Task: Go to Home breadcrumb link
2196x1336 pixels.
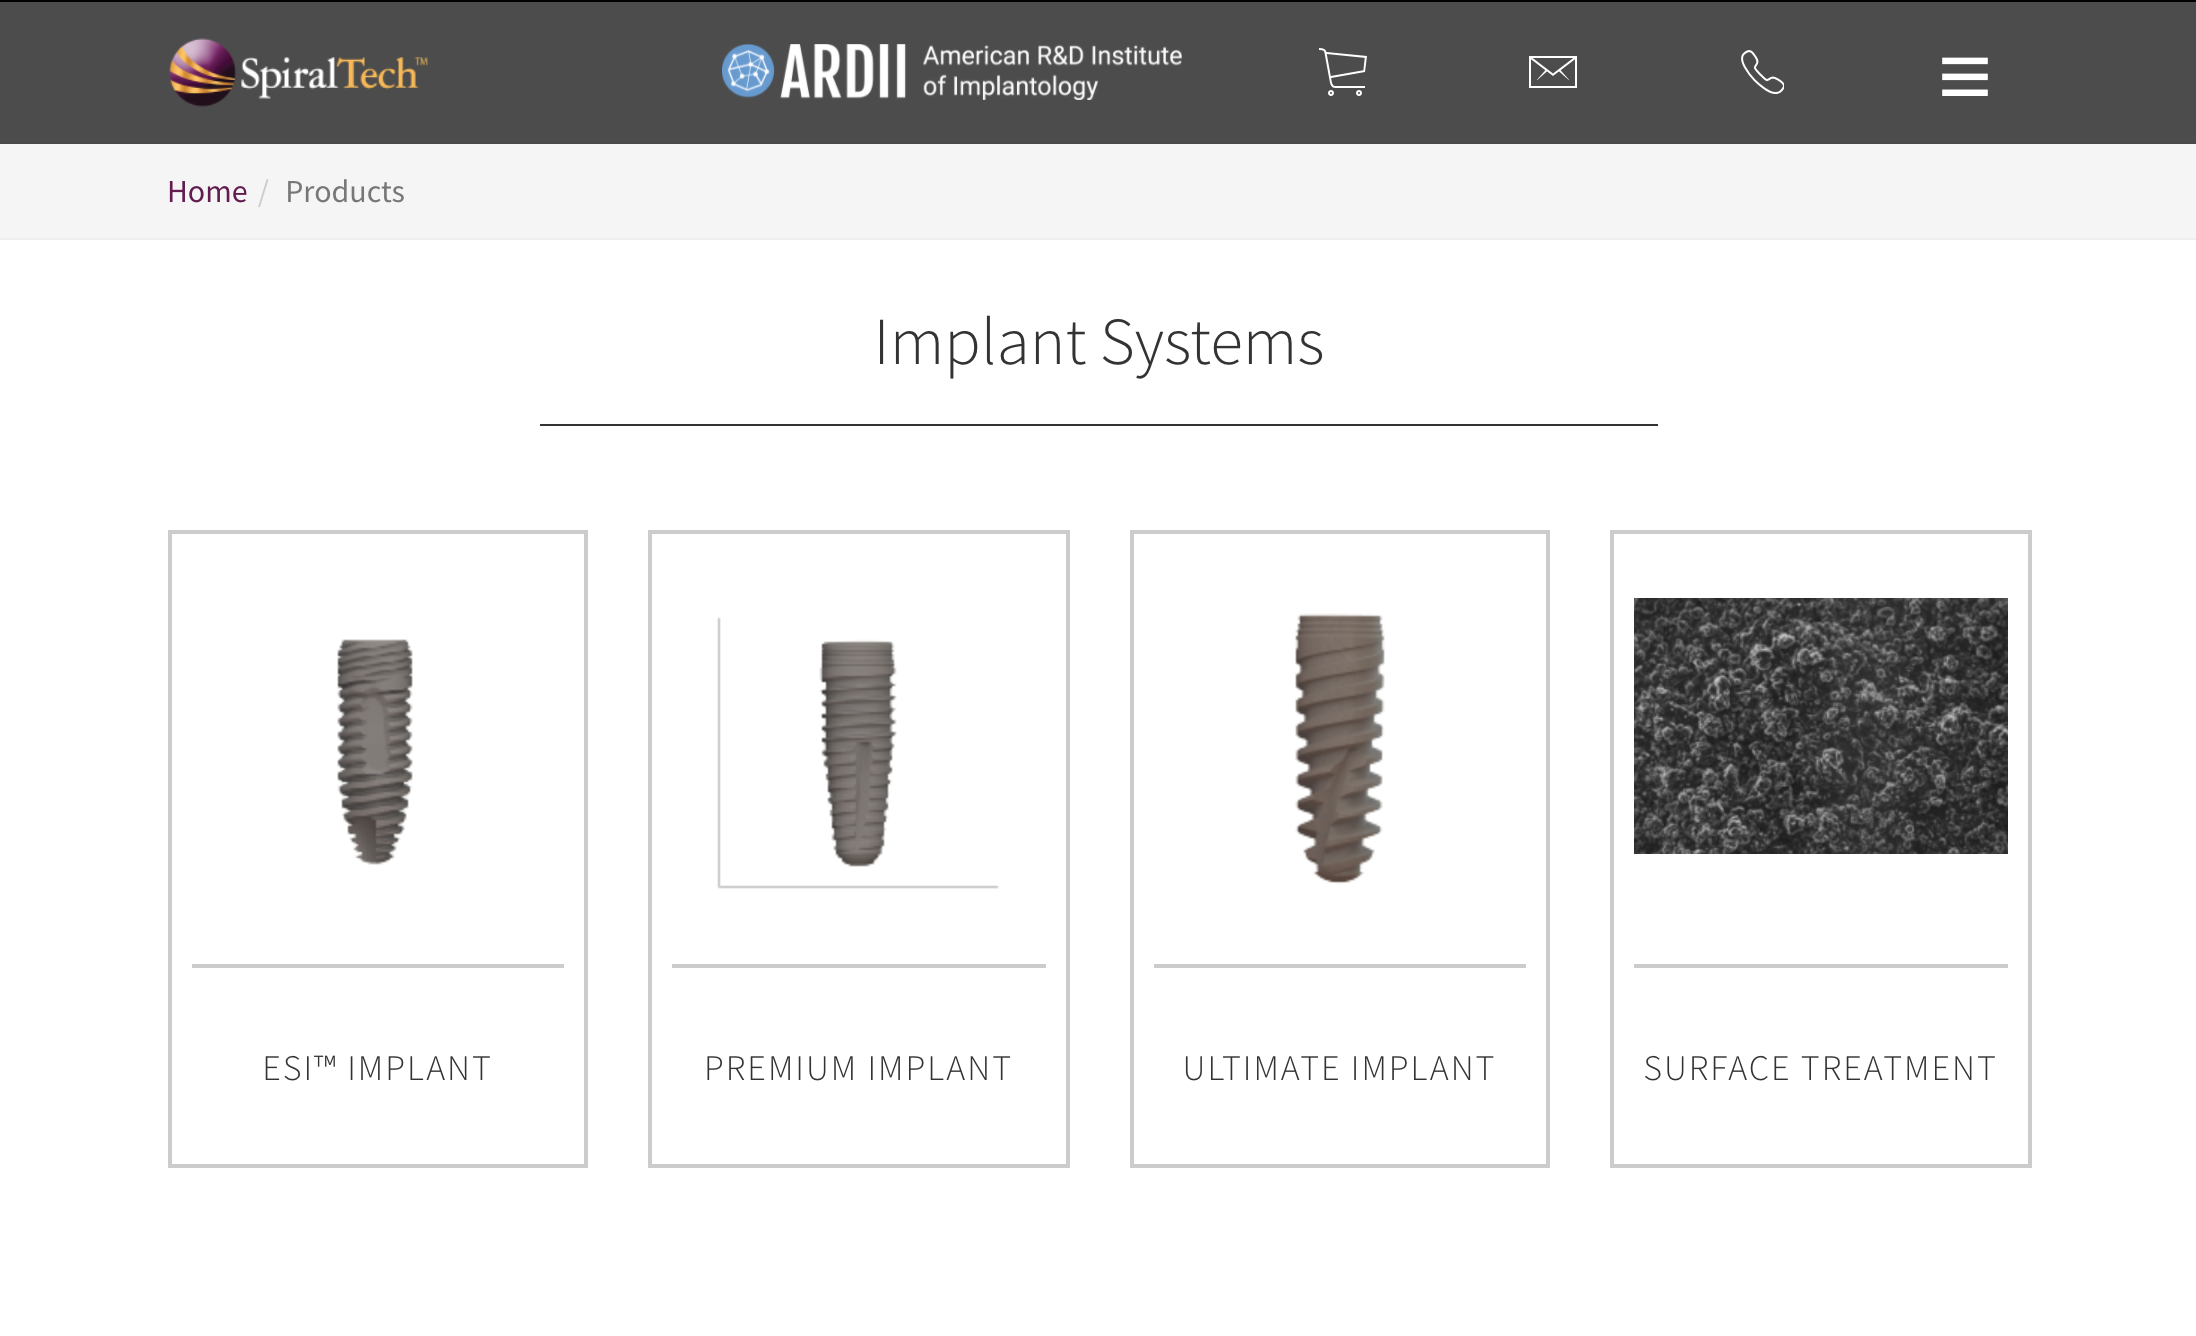Action: [207, 191]
